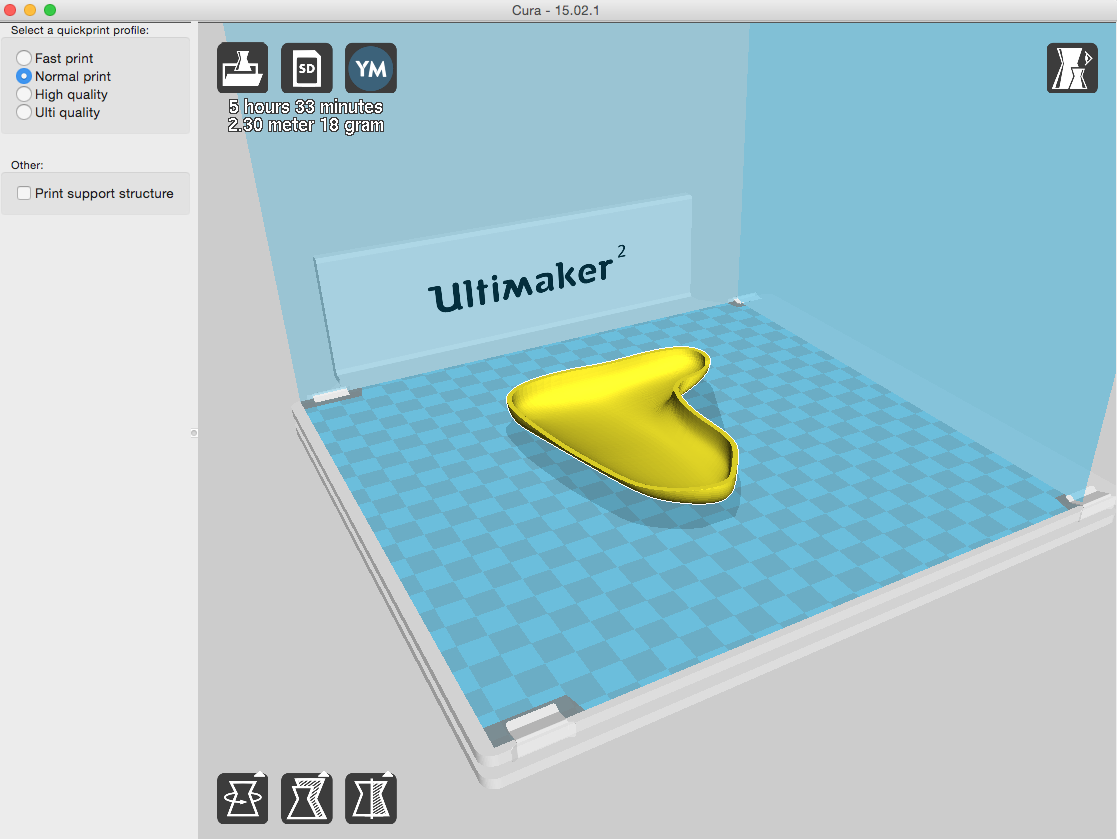
Task: Select the Mirror model tool
Action: (370, 798)
